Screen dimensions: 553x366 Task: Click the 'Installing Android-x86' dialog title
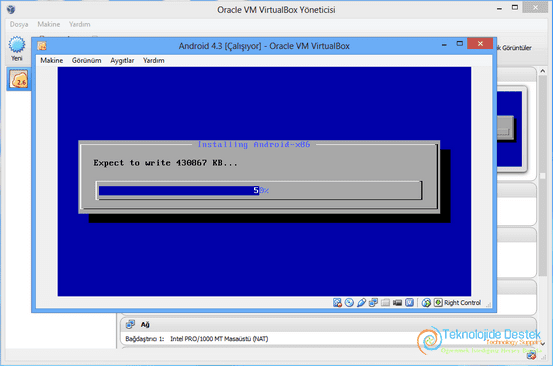click(x=254, y=145)
